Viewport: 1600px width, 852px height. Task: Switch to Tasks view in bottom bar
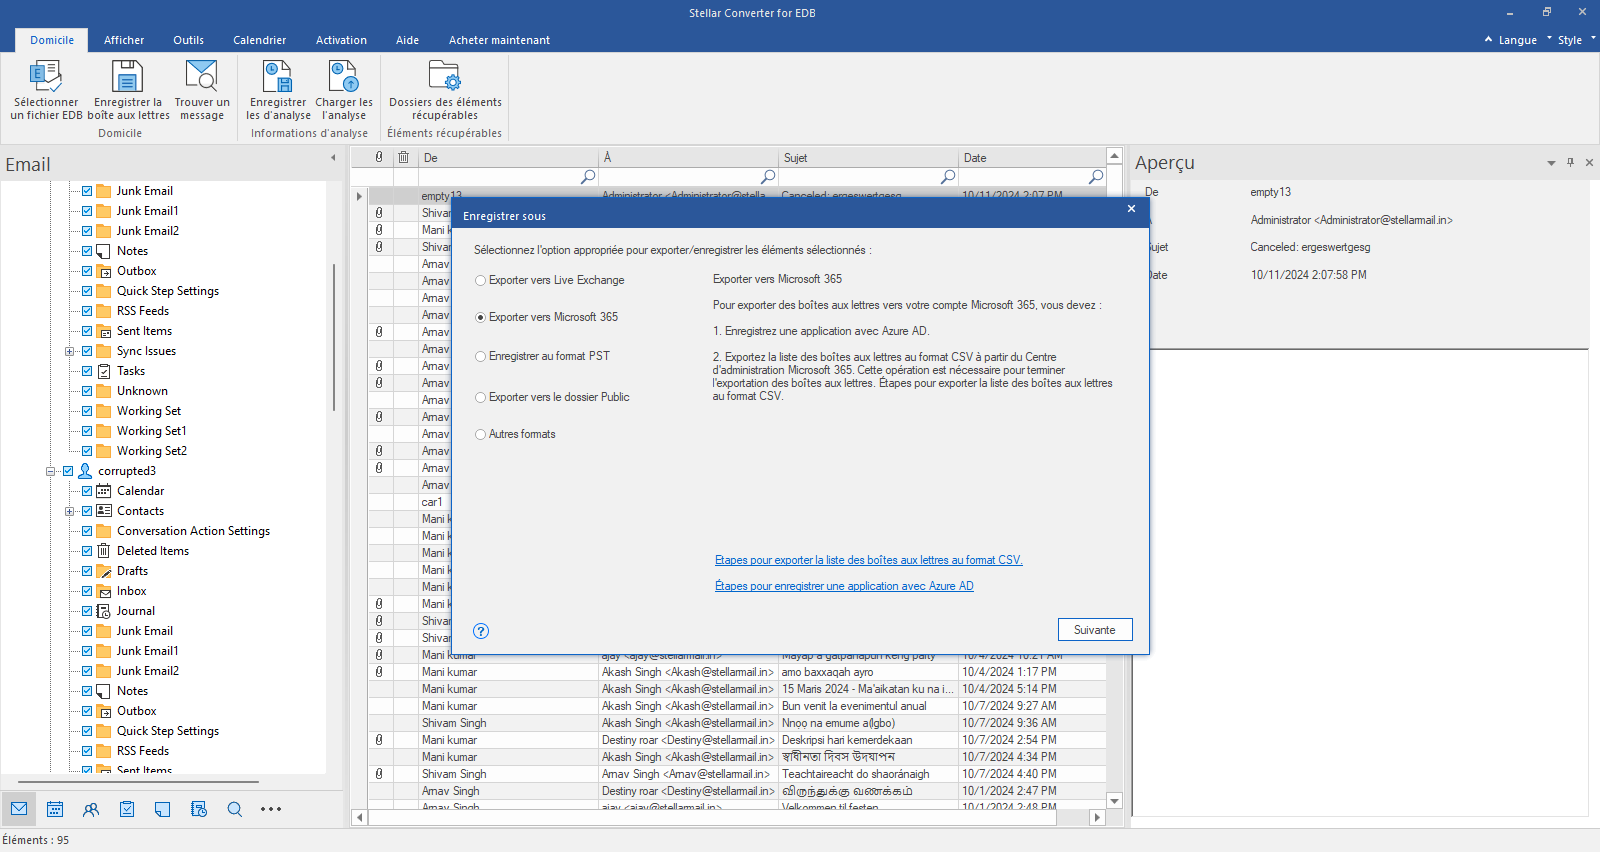127,809
